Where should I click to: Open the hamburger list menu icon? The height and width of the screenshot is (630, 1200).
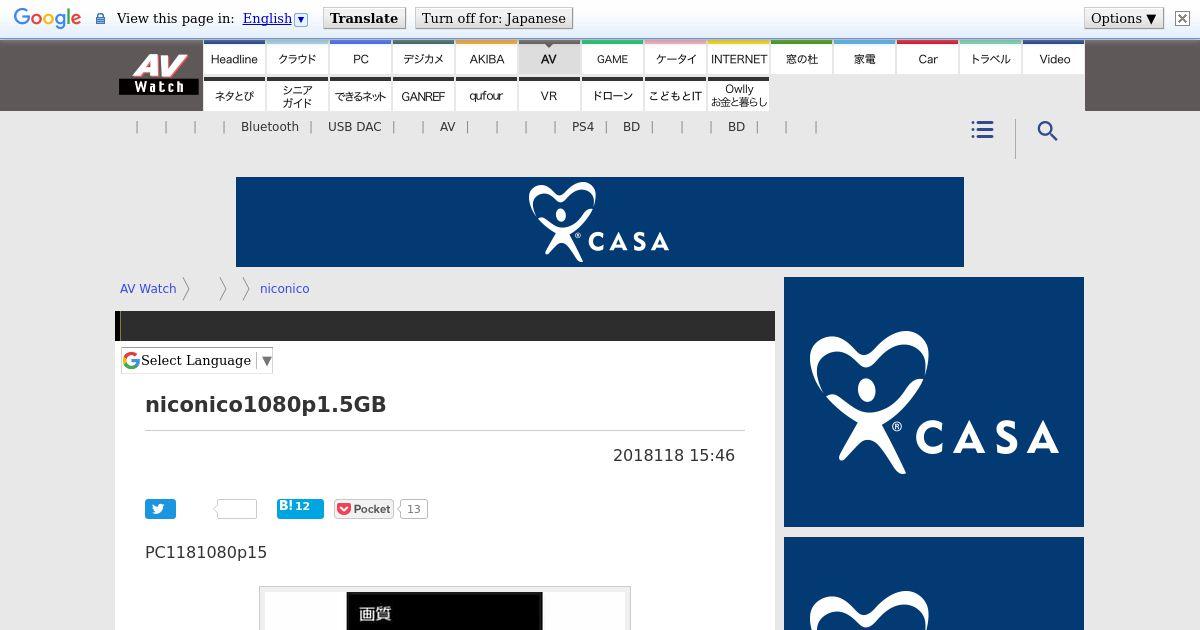[x=982, y=130]
